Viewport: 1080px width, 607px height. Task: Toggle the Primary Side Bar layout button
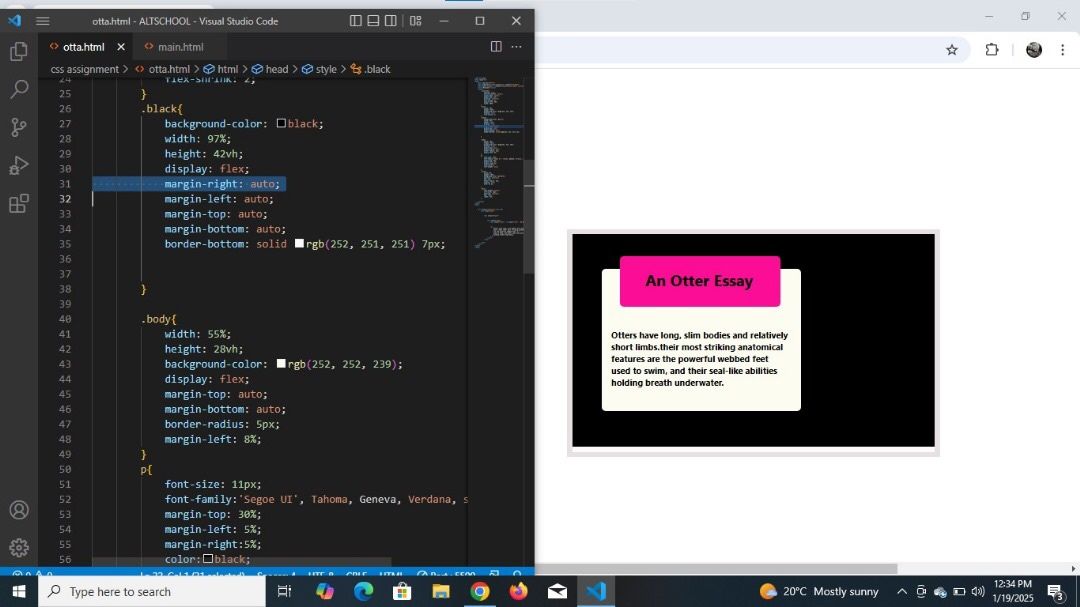click(x=356, y=21)
